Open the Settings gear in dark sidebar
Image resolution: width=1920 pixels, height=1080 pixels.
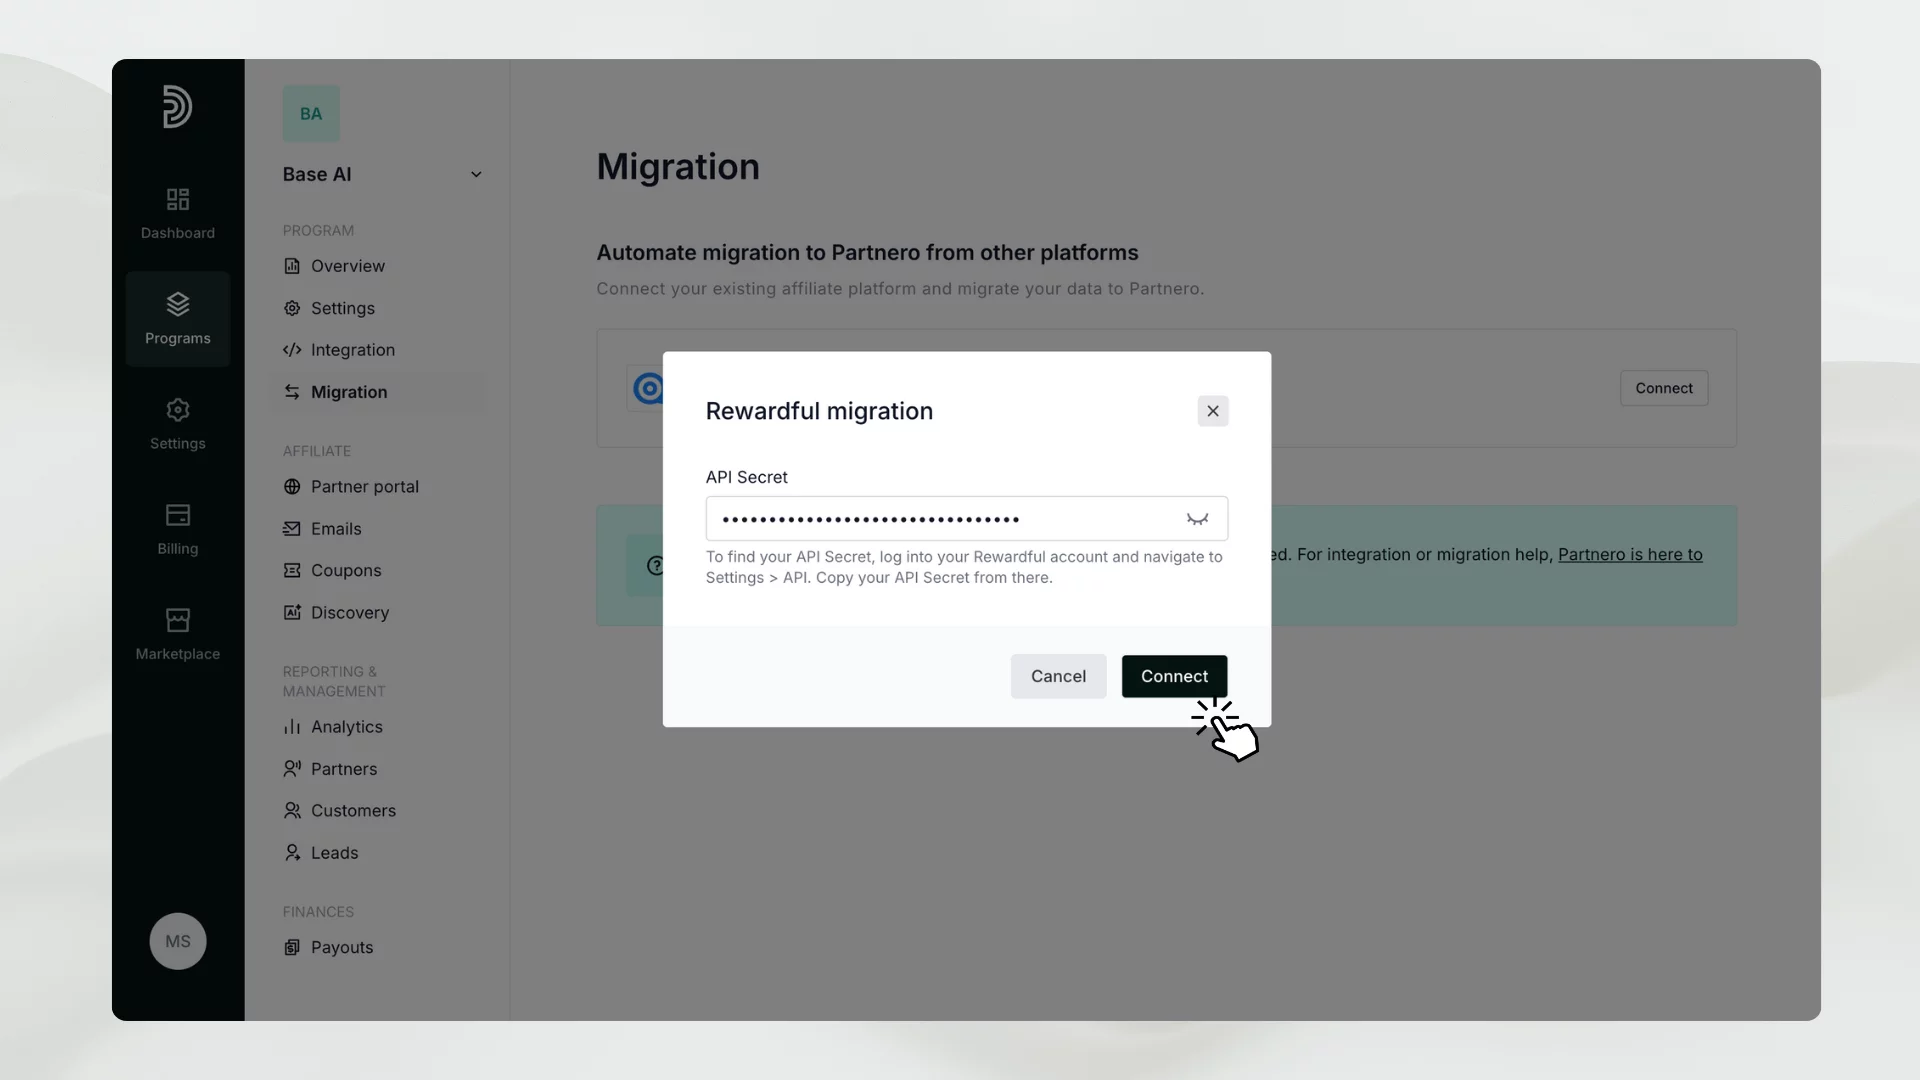click(x=177, y=410)
